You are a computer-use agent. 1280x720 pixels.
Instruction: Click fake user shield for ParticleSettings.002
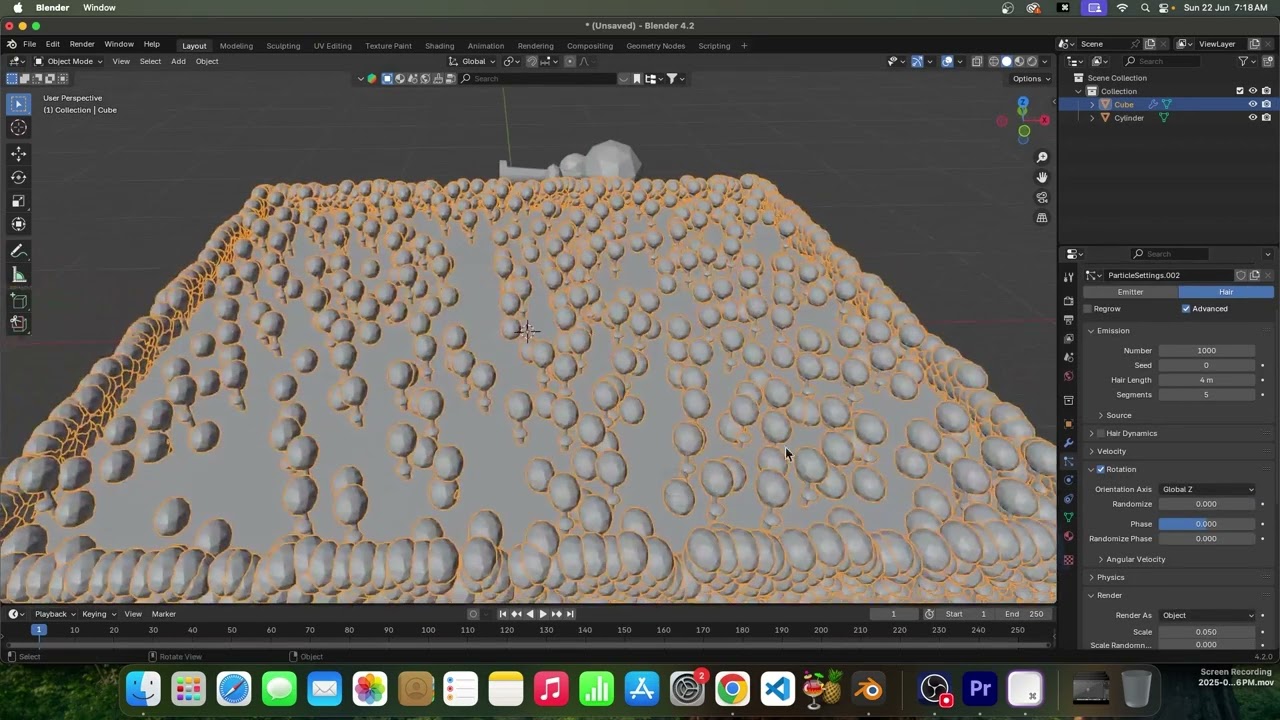(1241, 275)
